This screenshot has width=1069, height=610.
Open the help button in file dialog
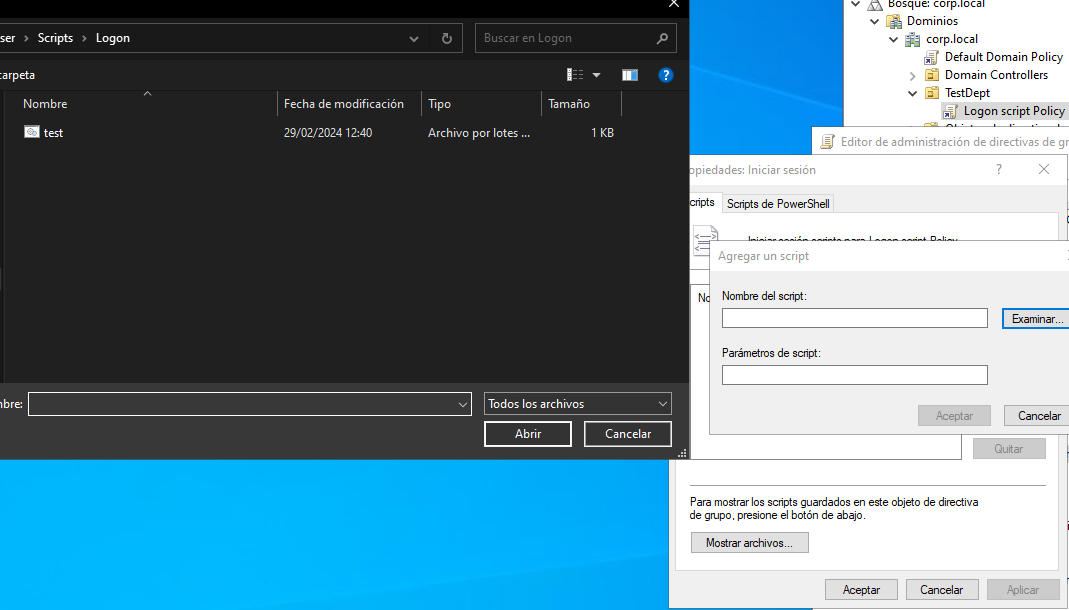[665, 75]
